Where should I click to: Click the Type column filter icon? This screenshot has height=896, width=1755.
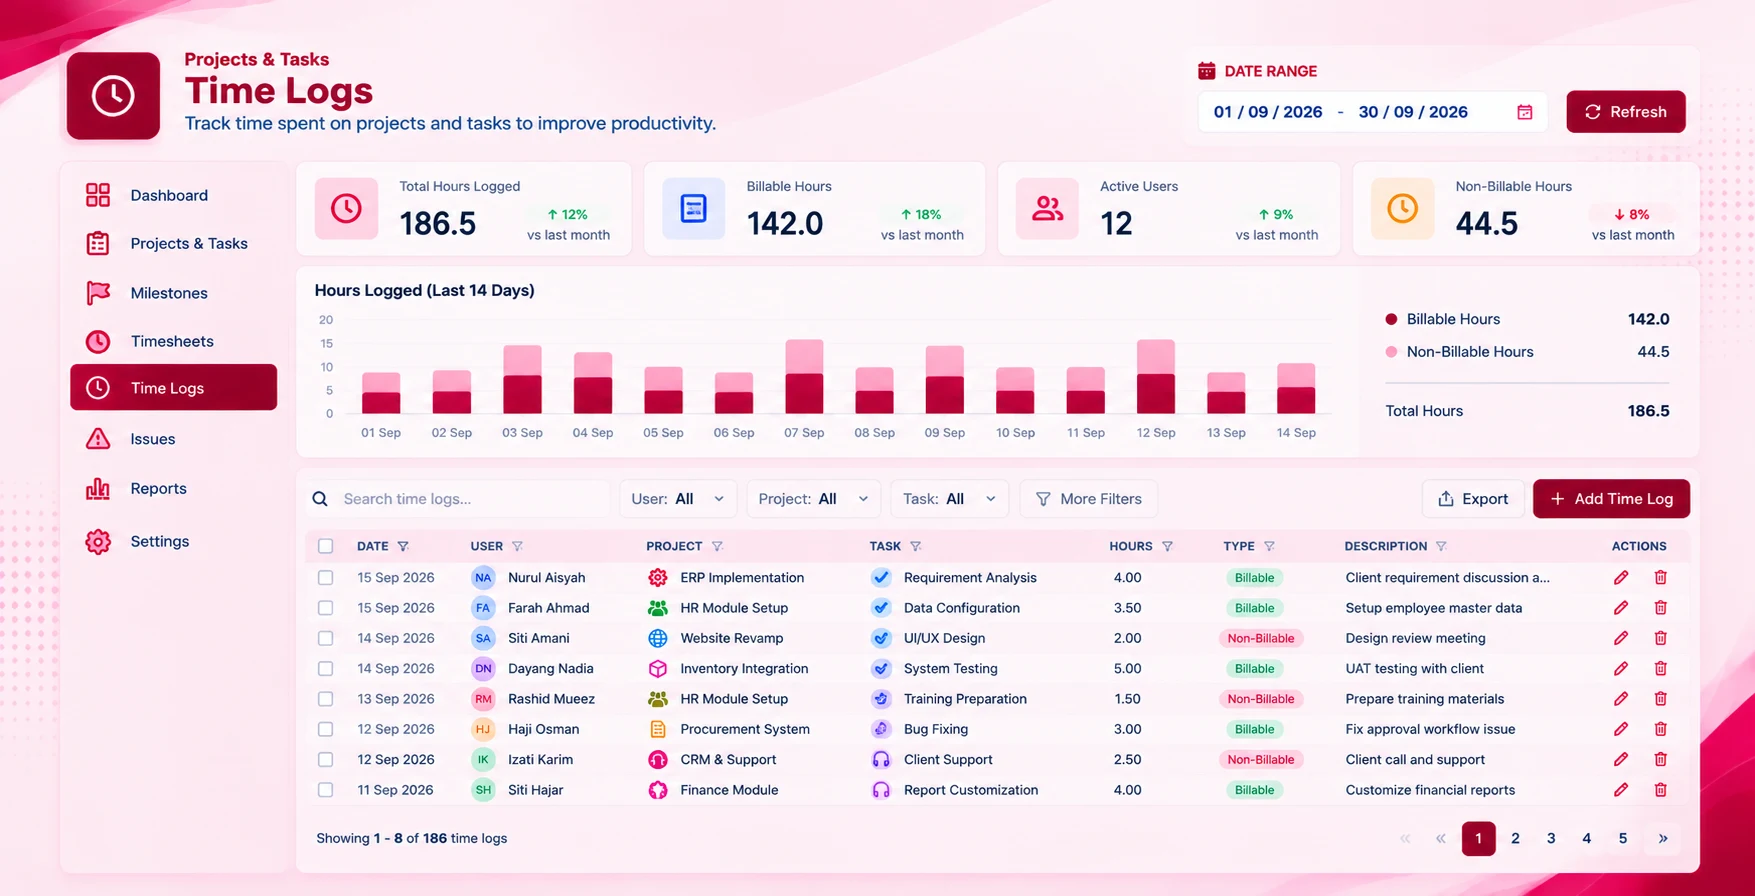pyautogui.click(x=1269, y=546)
